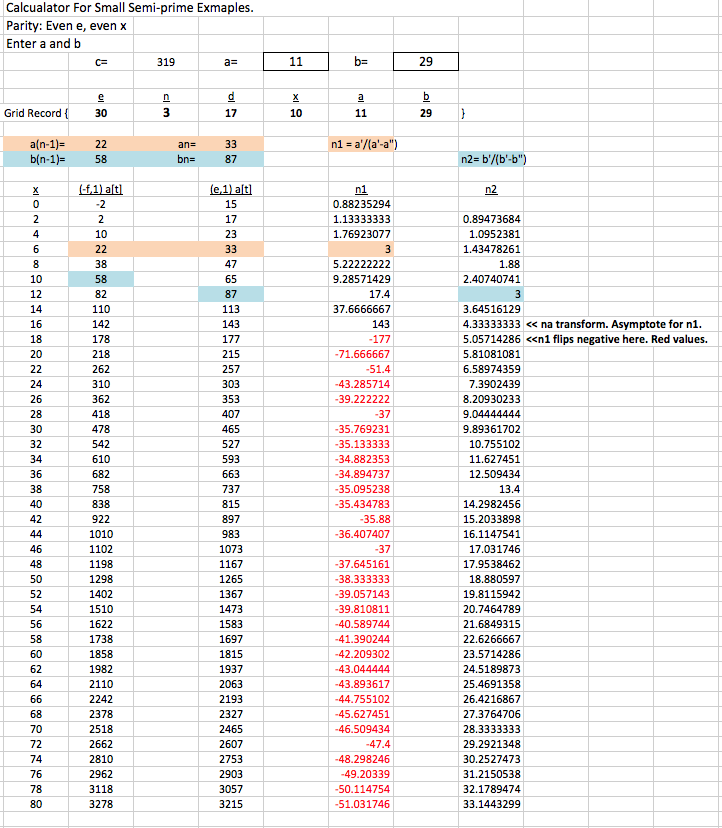Viewport: 722px width, 828px height.
Task: Click the a= input box containing 11
Action: [x=296, y=62]
